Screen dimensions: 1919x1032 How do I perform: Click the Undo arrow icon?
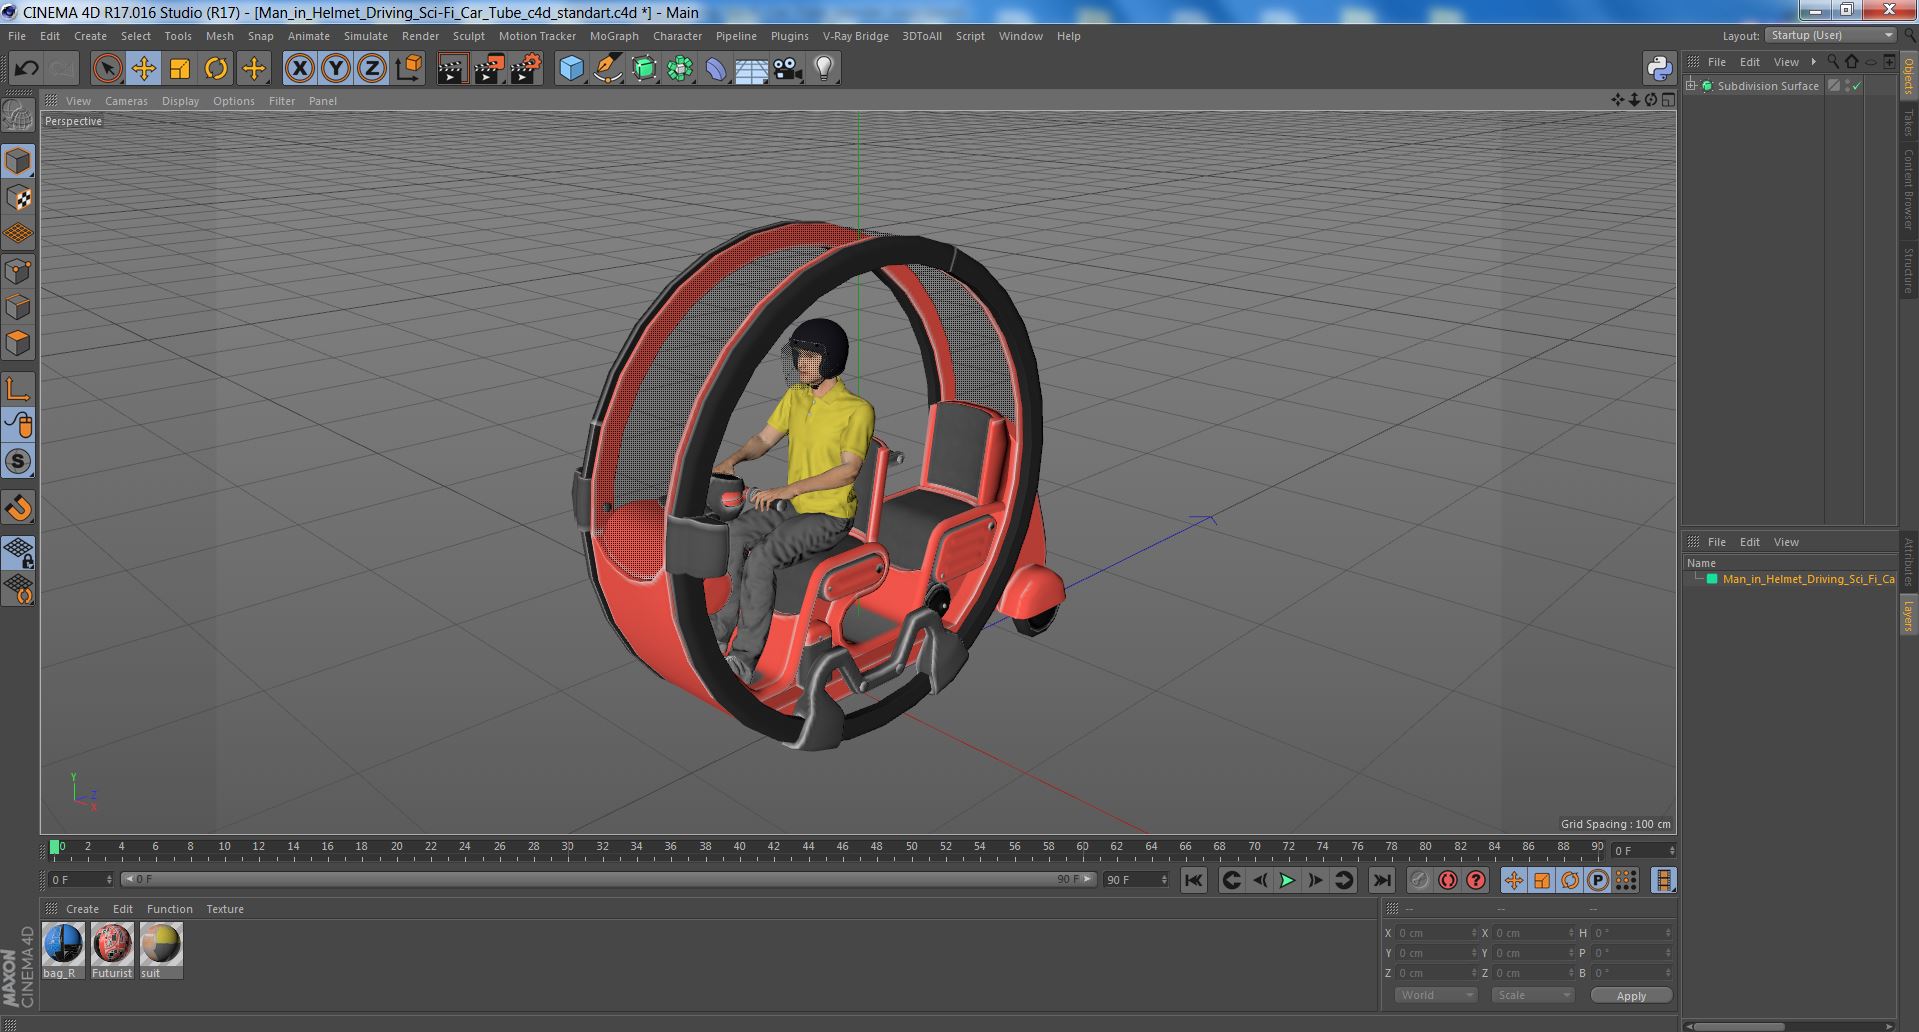pos(26,69)
